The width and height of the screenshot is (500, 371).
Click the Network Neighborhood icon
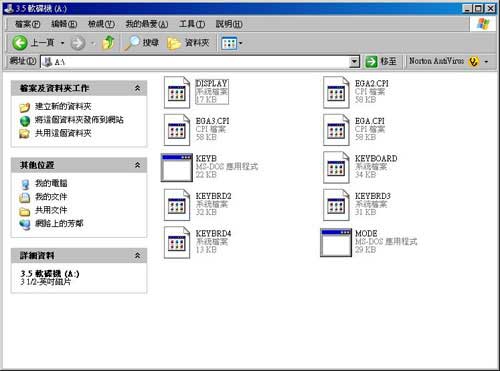coord(25,224)
